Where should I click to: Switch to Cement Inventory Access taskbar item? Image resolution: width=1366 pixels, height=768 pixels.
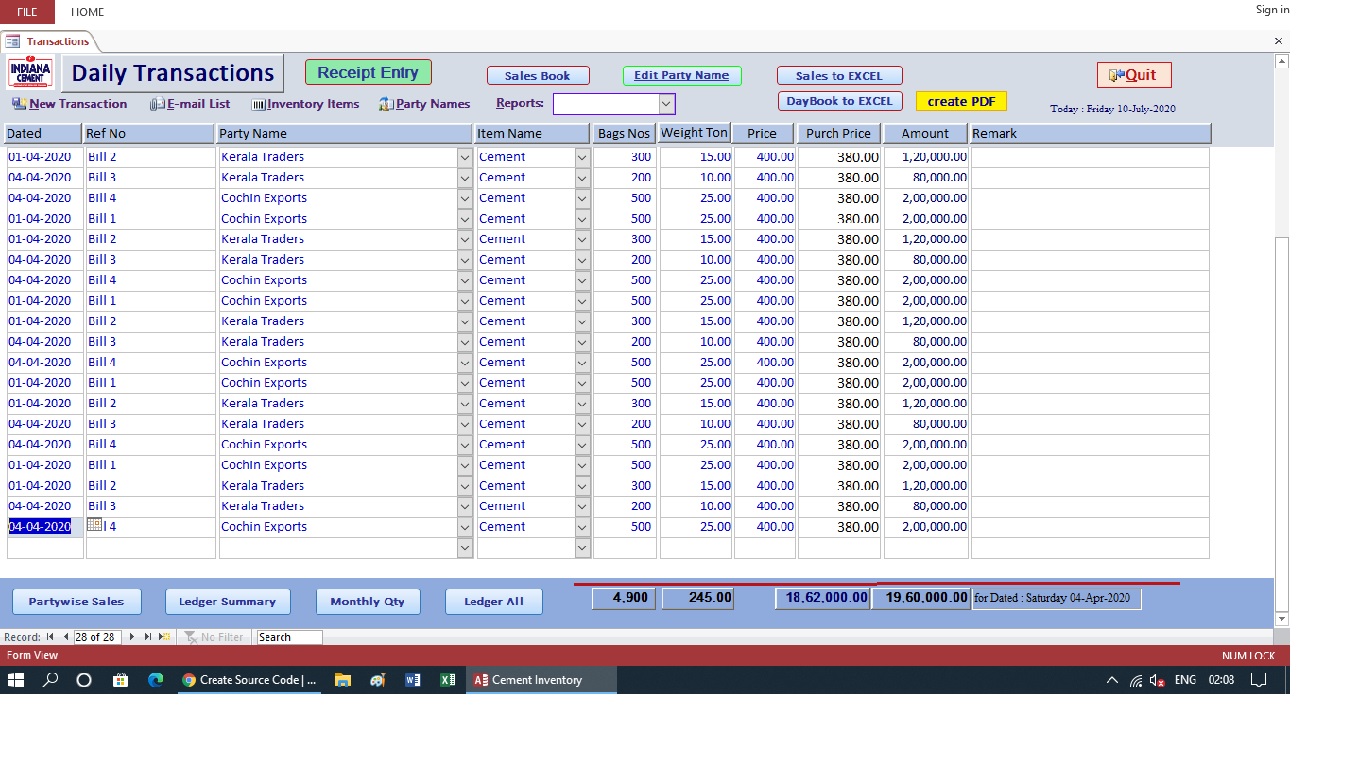541,680
